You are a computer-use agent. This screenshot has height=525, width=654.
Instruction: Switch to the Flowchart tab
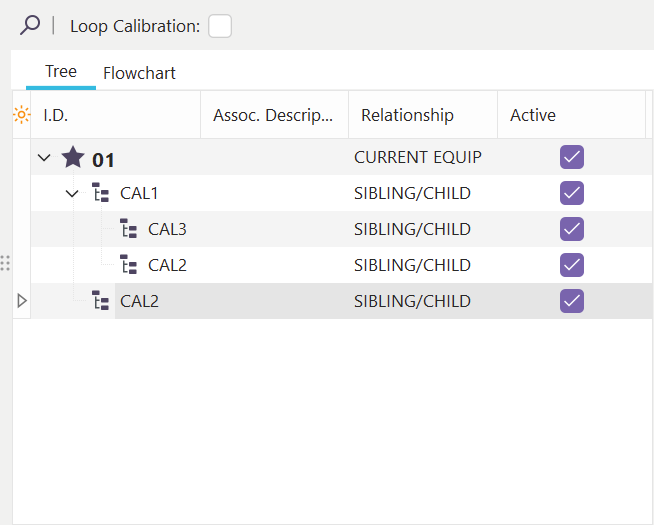pyautogui.click(x=139, y=73)
